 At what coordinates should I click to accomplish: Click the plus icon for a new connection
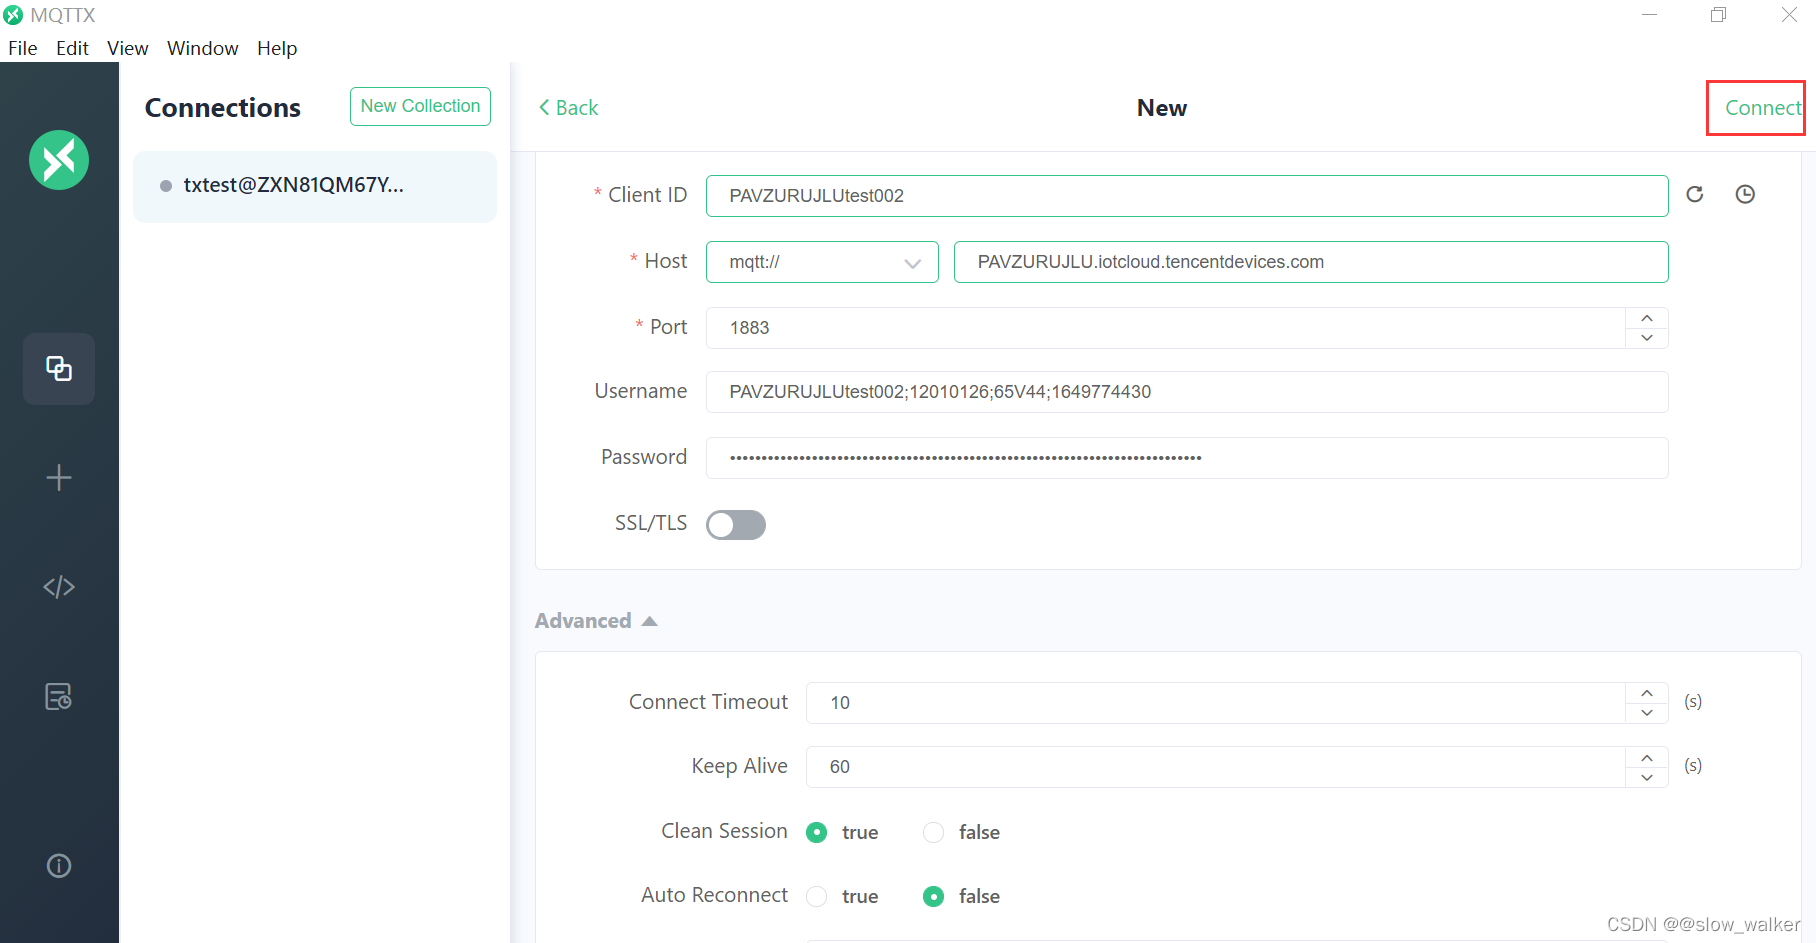(x=59, y=478)
